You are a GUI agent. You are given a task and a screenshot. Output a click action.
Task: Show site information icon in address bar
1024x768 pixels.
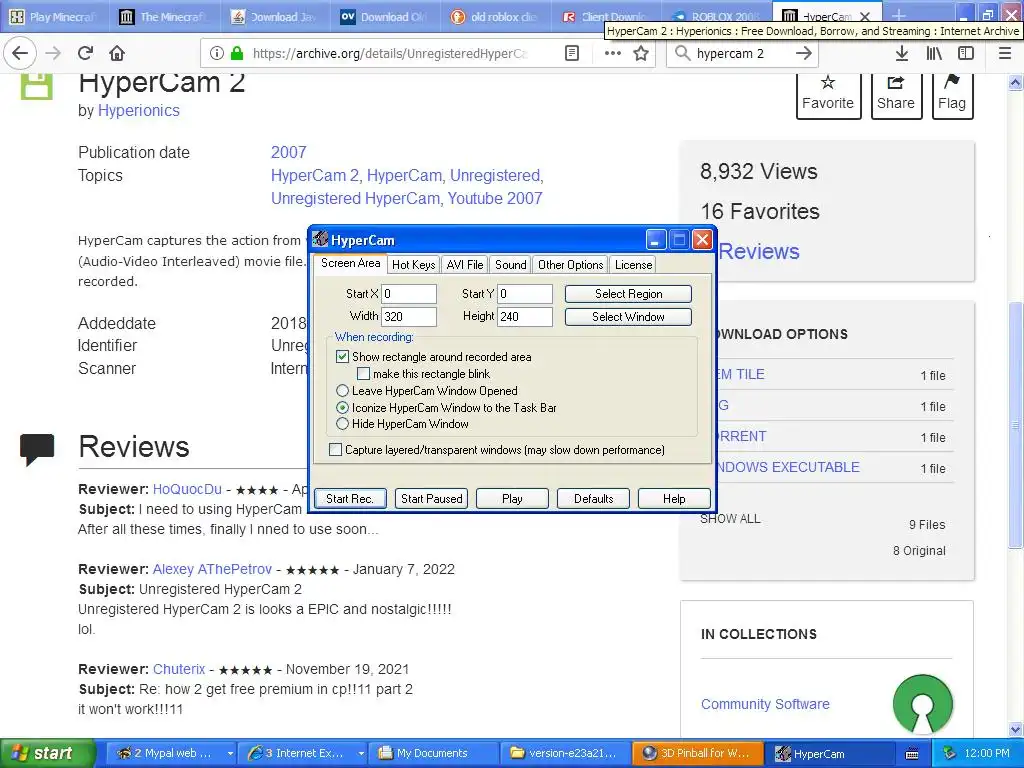[x=217, y=53]
